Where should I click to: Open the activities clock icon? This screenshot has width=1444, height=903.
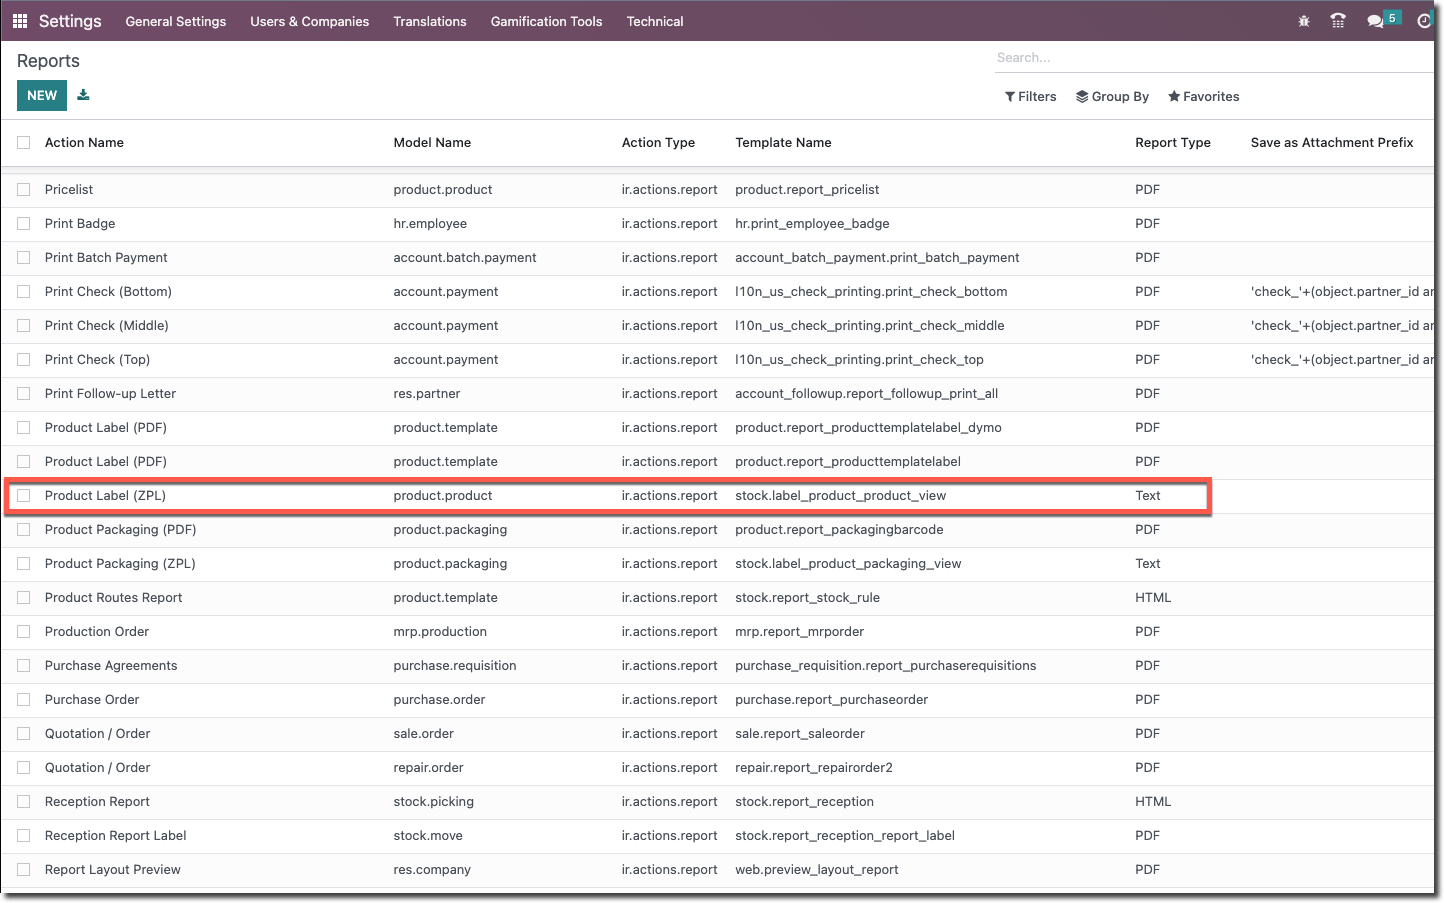1425,21
